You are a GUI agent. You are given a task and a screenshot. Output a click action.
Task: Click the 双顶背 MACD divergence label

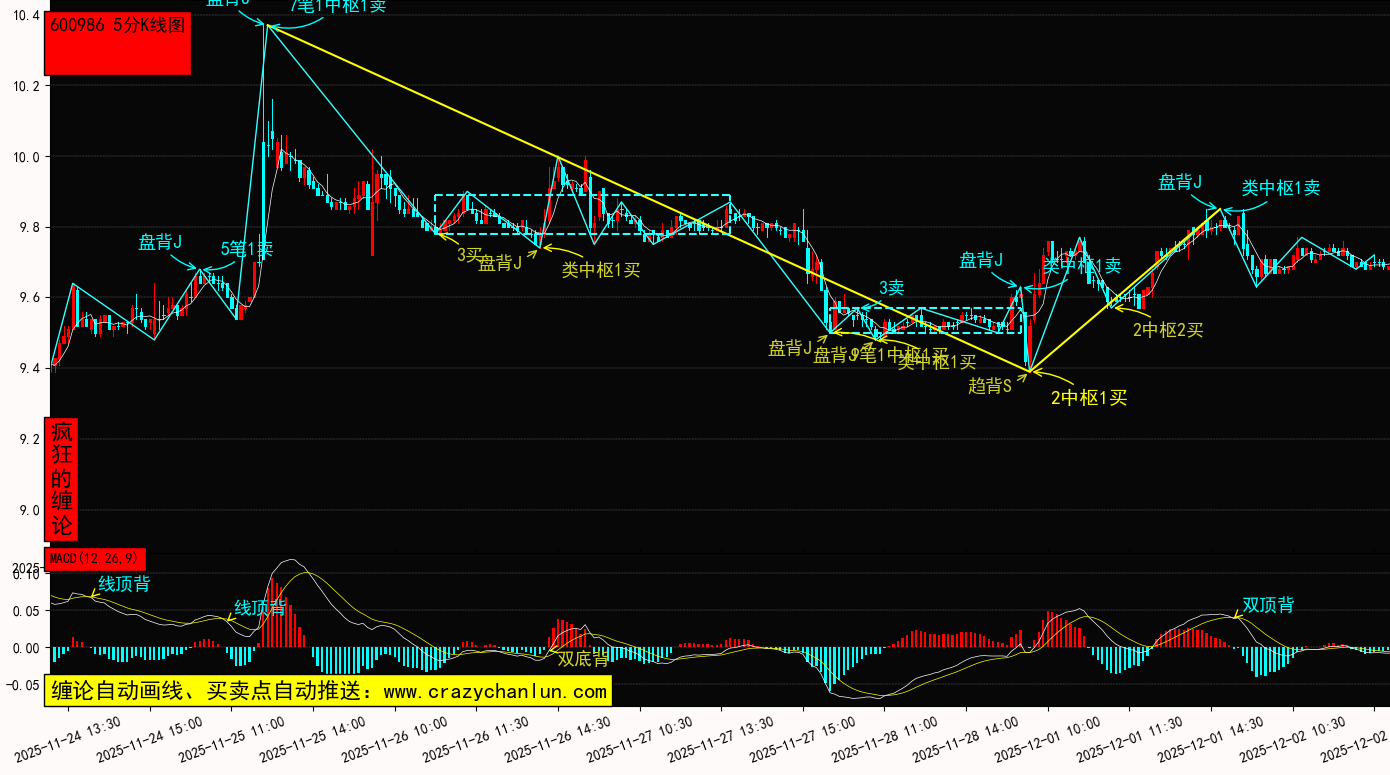pos(1268,605)
